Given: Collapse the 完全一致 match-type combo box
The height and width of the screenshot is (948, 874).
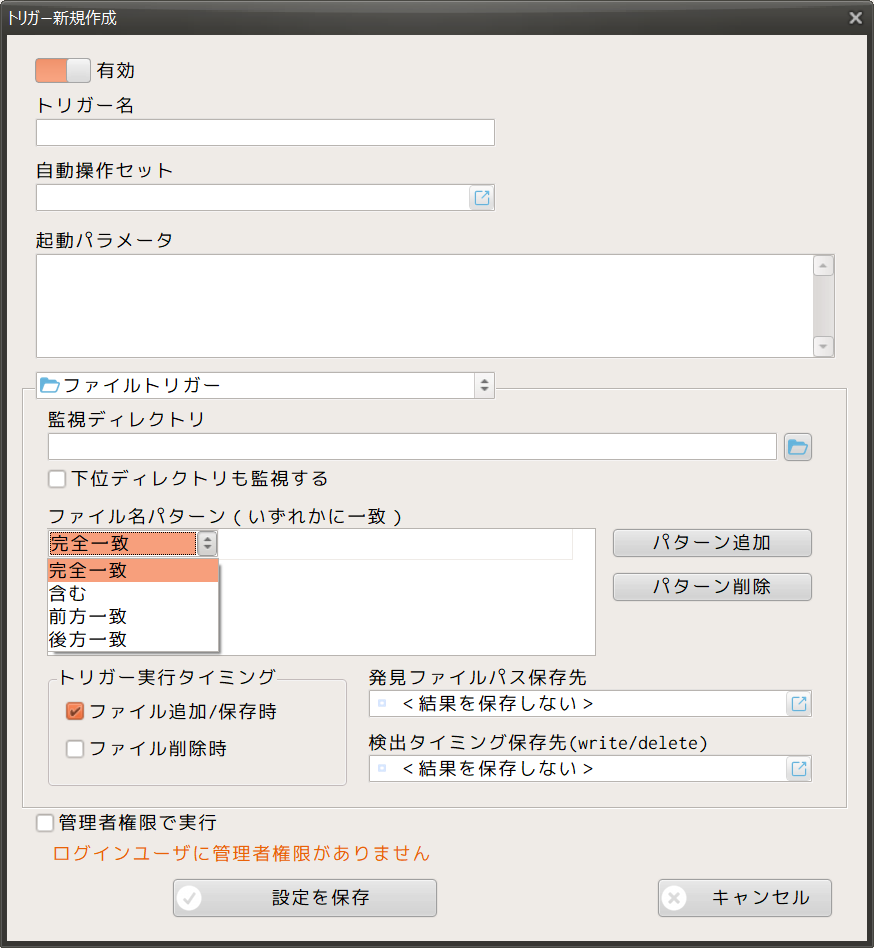Looking at the screenshot, I should pyautogui.click(x=207, y=543).
